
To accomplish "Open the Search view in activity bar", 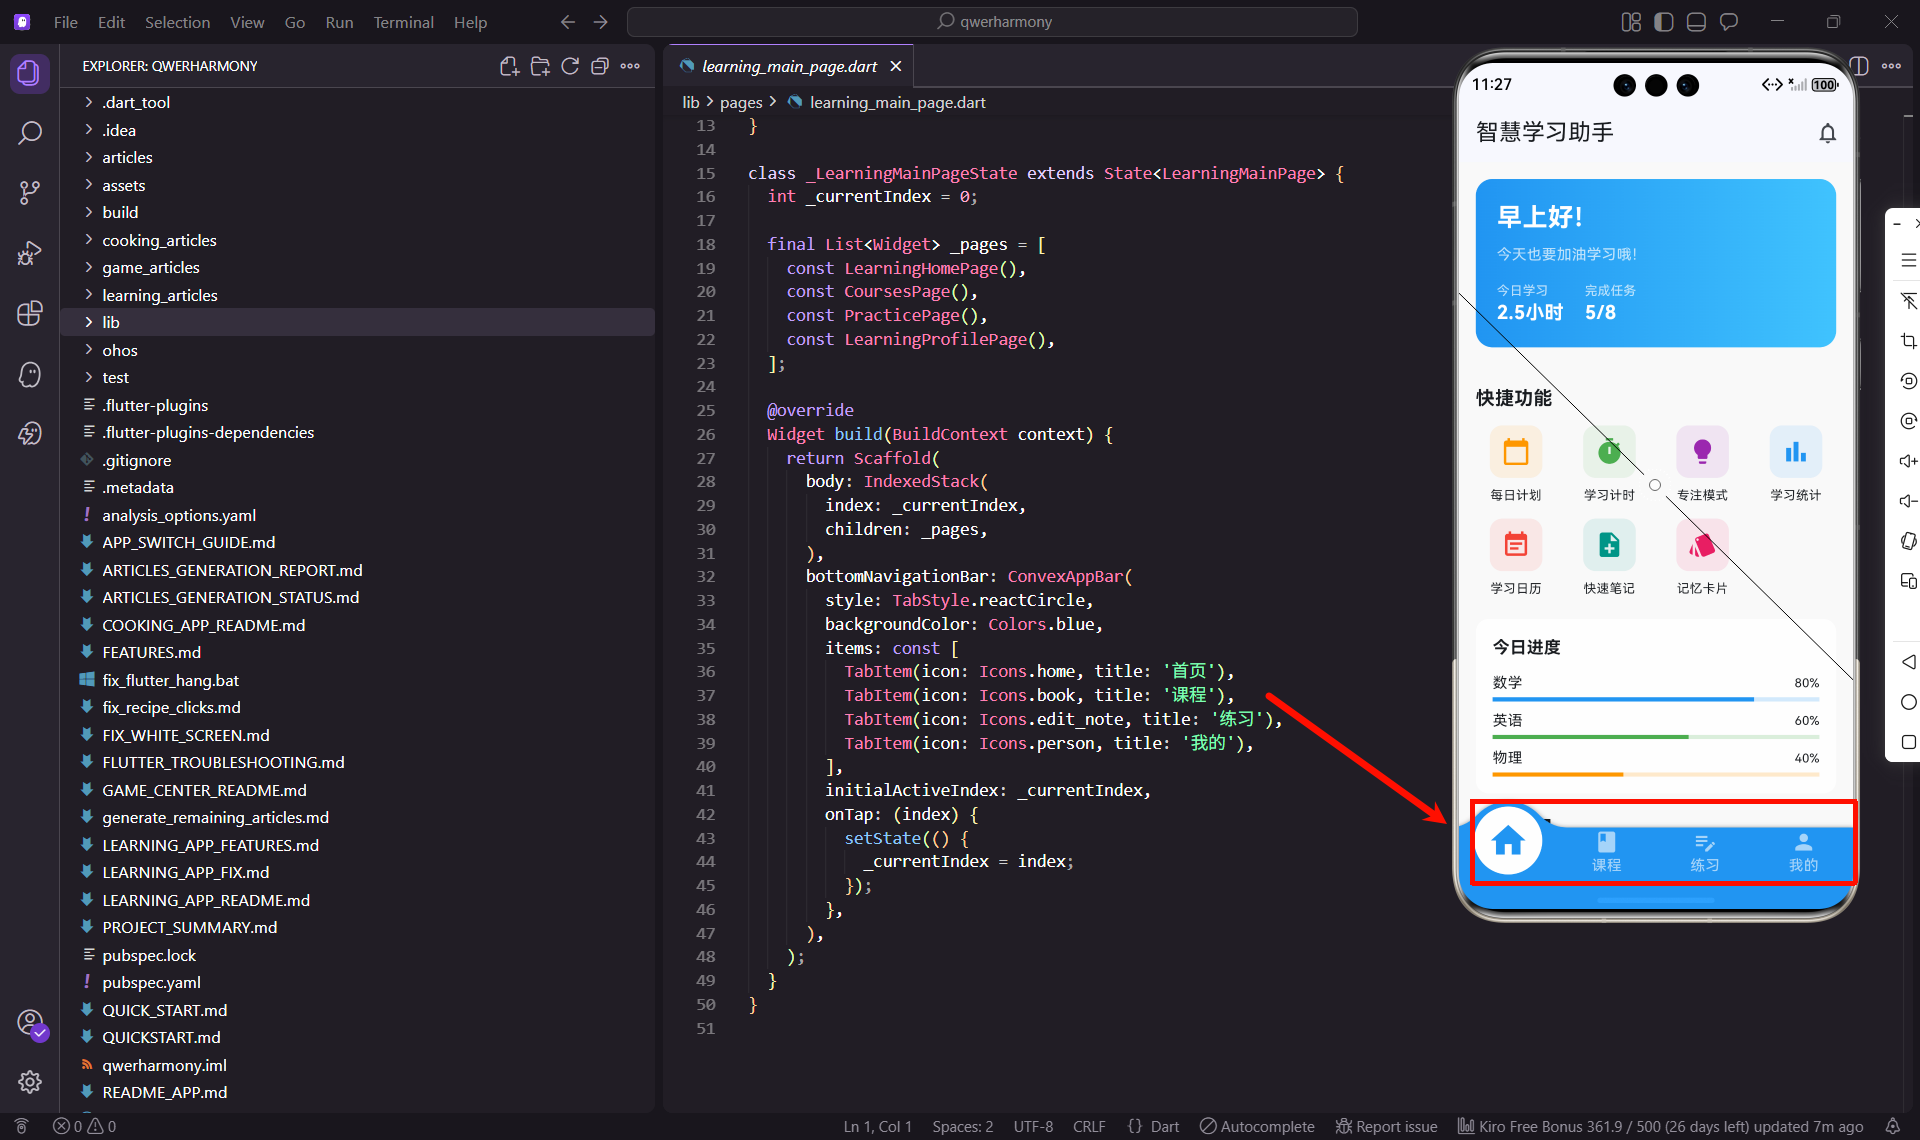I will 30,133.
